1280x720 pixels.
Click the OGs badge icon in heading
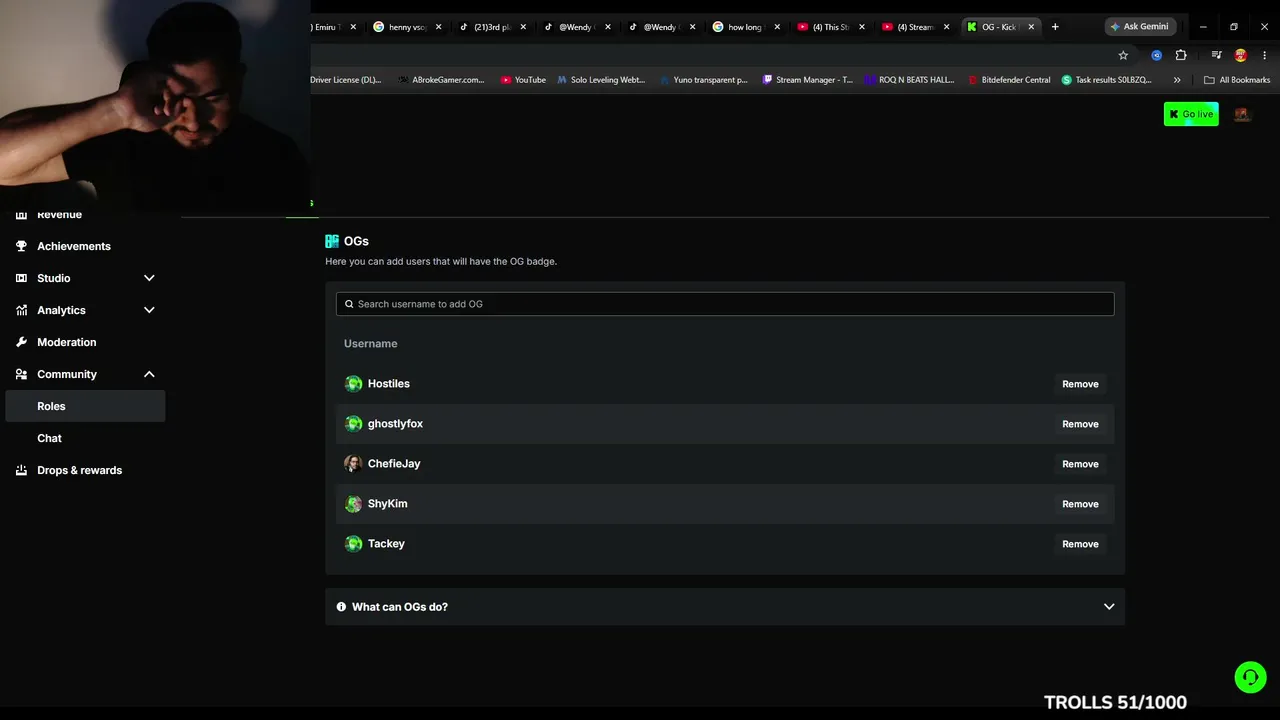click(332, 241)
